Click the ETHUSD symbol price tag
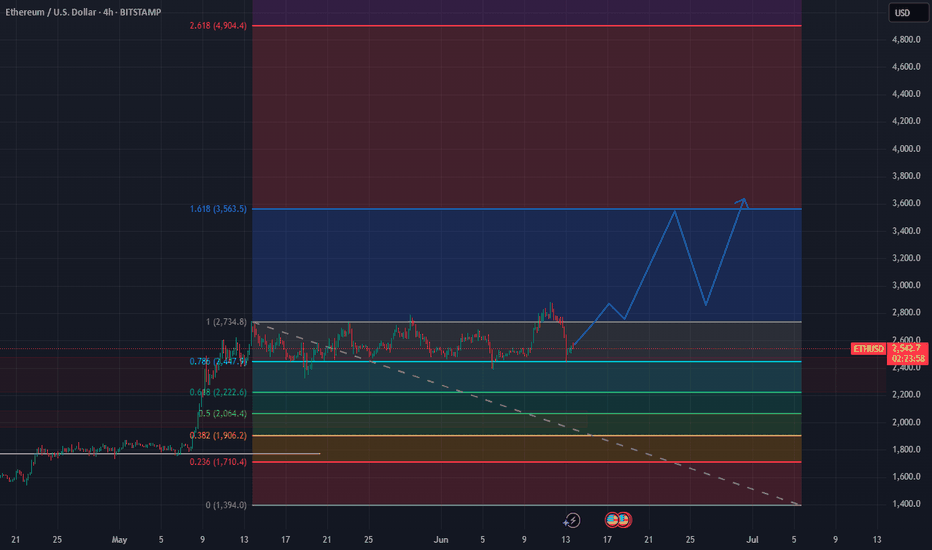932x550 pixels. click(x=868, y=348)
